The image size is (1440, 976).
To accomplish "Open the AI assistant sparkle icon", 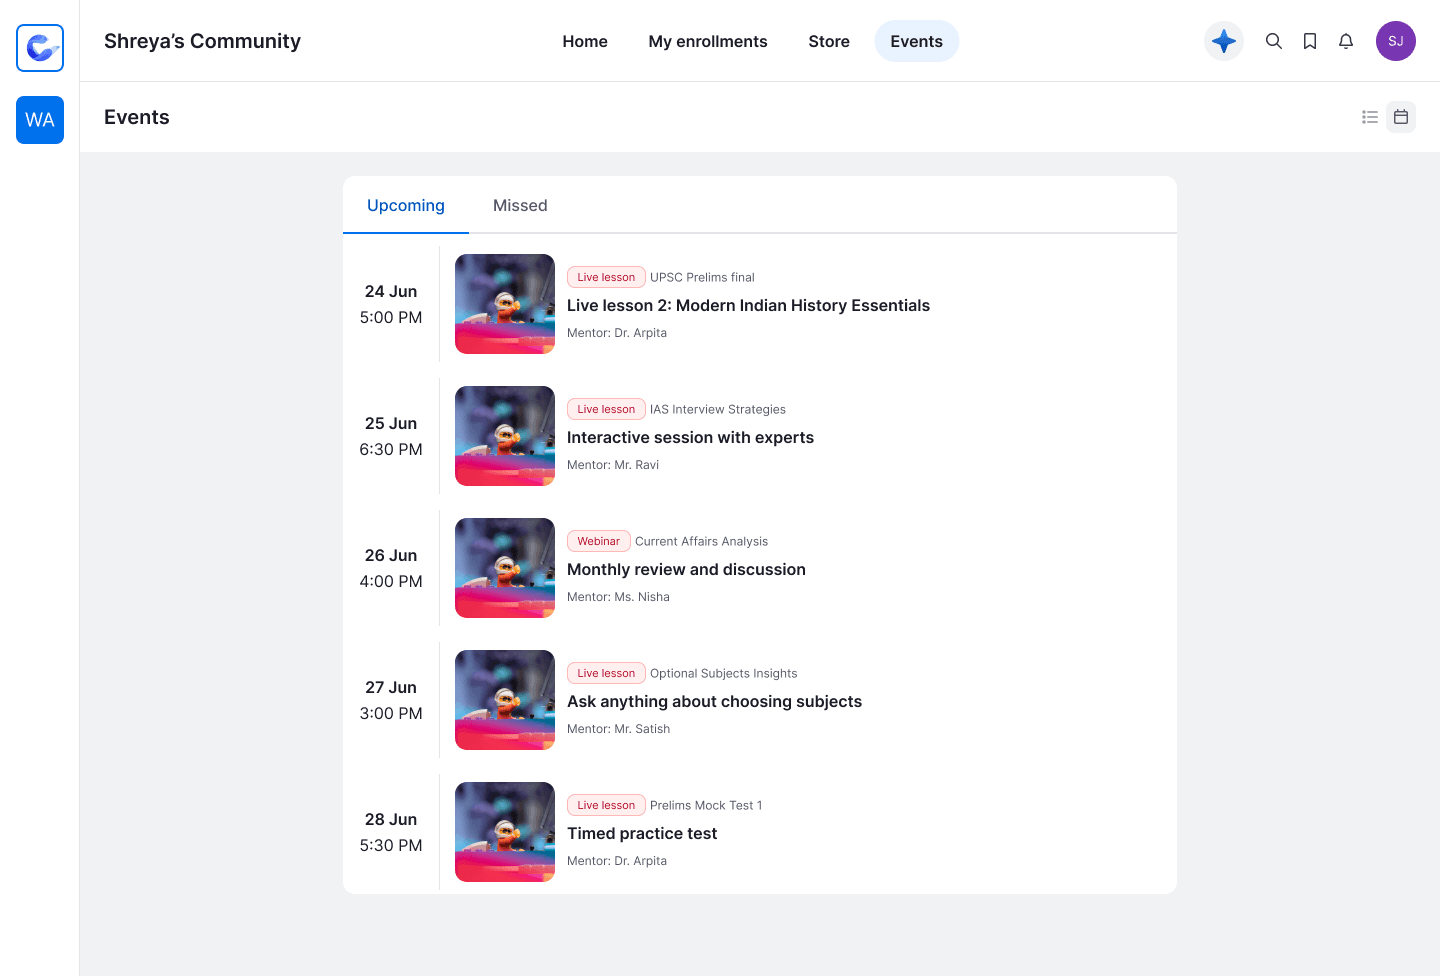I will (x=1224, y=41).
